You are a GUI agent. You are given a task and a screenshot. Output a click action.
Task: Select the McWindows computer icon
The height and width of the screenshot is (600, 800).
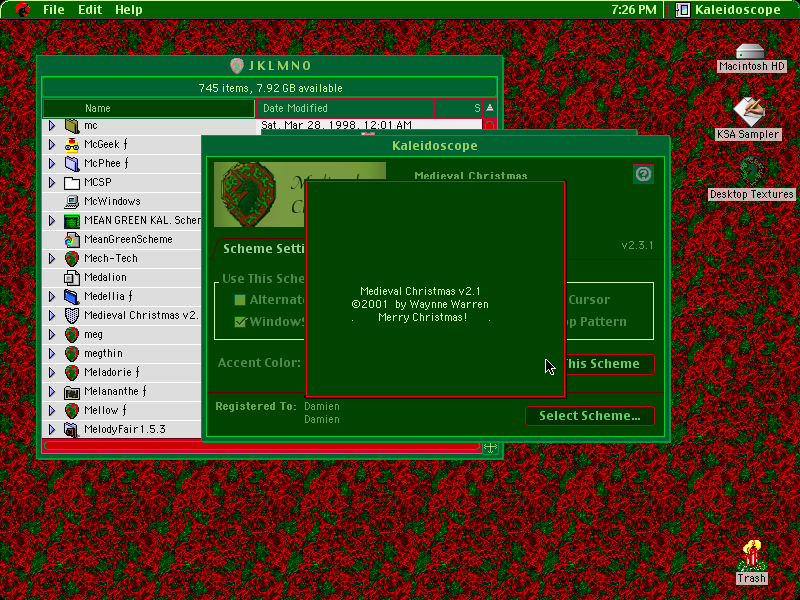click(72, 202)
